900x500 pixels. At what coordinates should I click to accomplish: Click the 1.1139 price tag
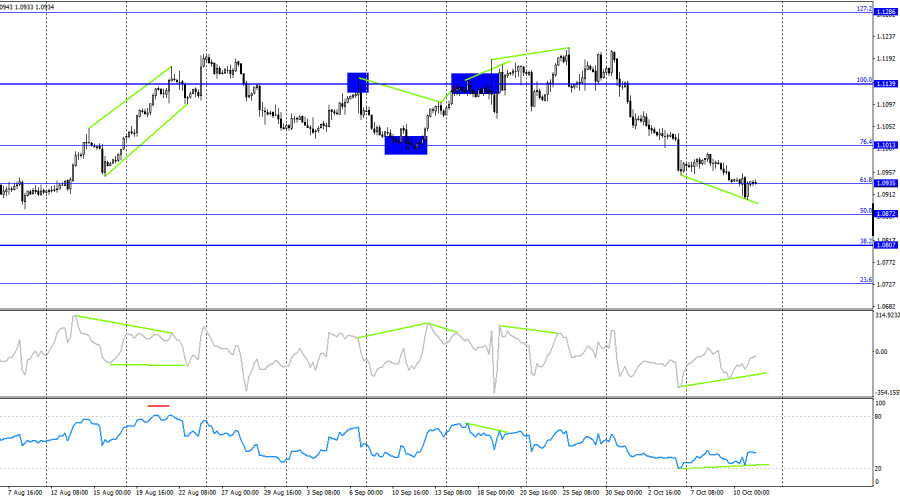[885, 84]
